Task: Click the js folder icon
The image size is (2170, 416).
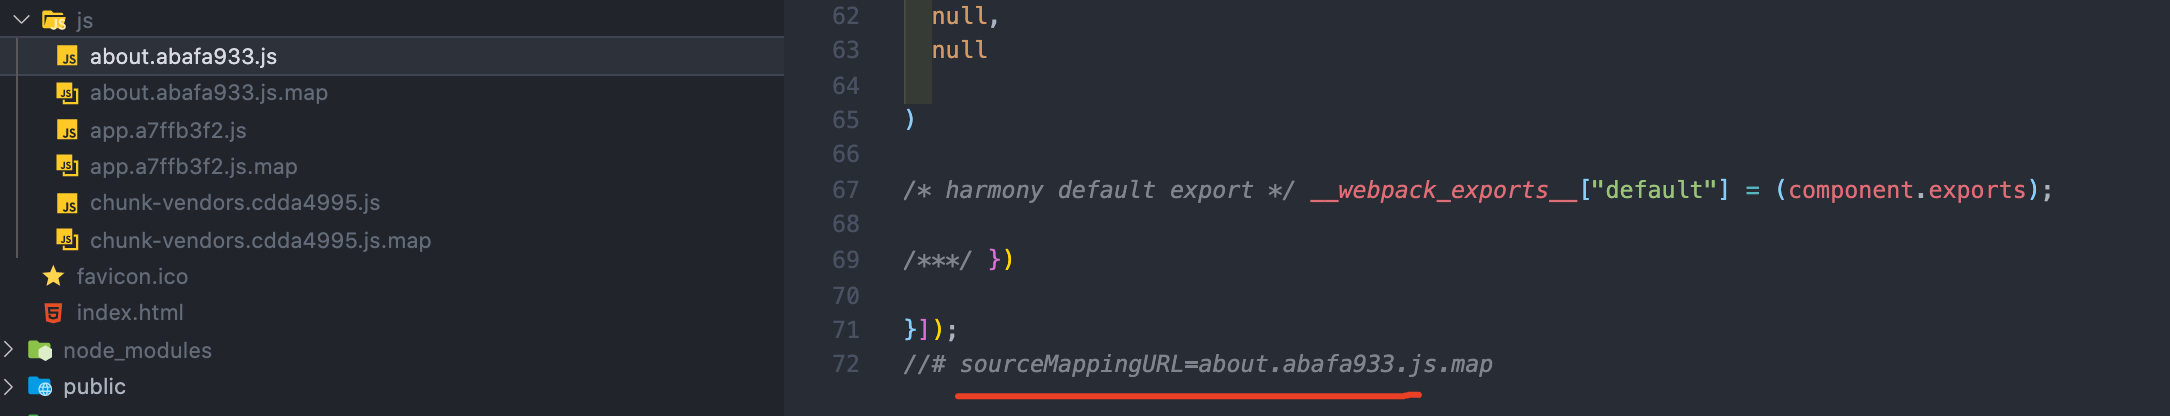Action: click(54, 20)
